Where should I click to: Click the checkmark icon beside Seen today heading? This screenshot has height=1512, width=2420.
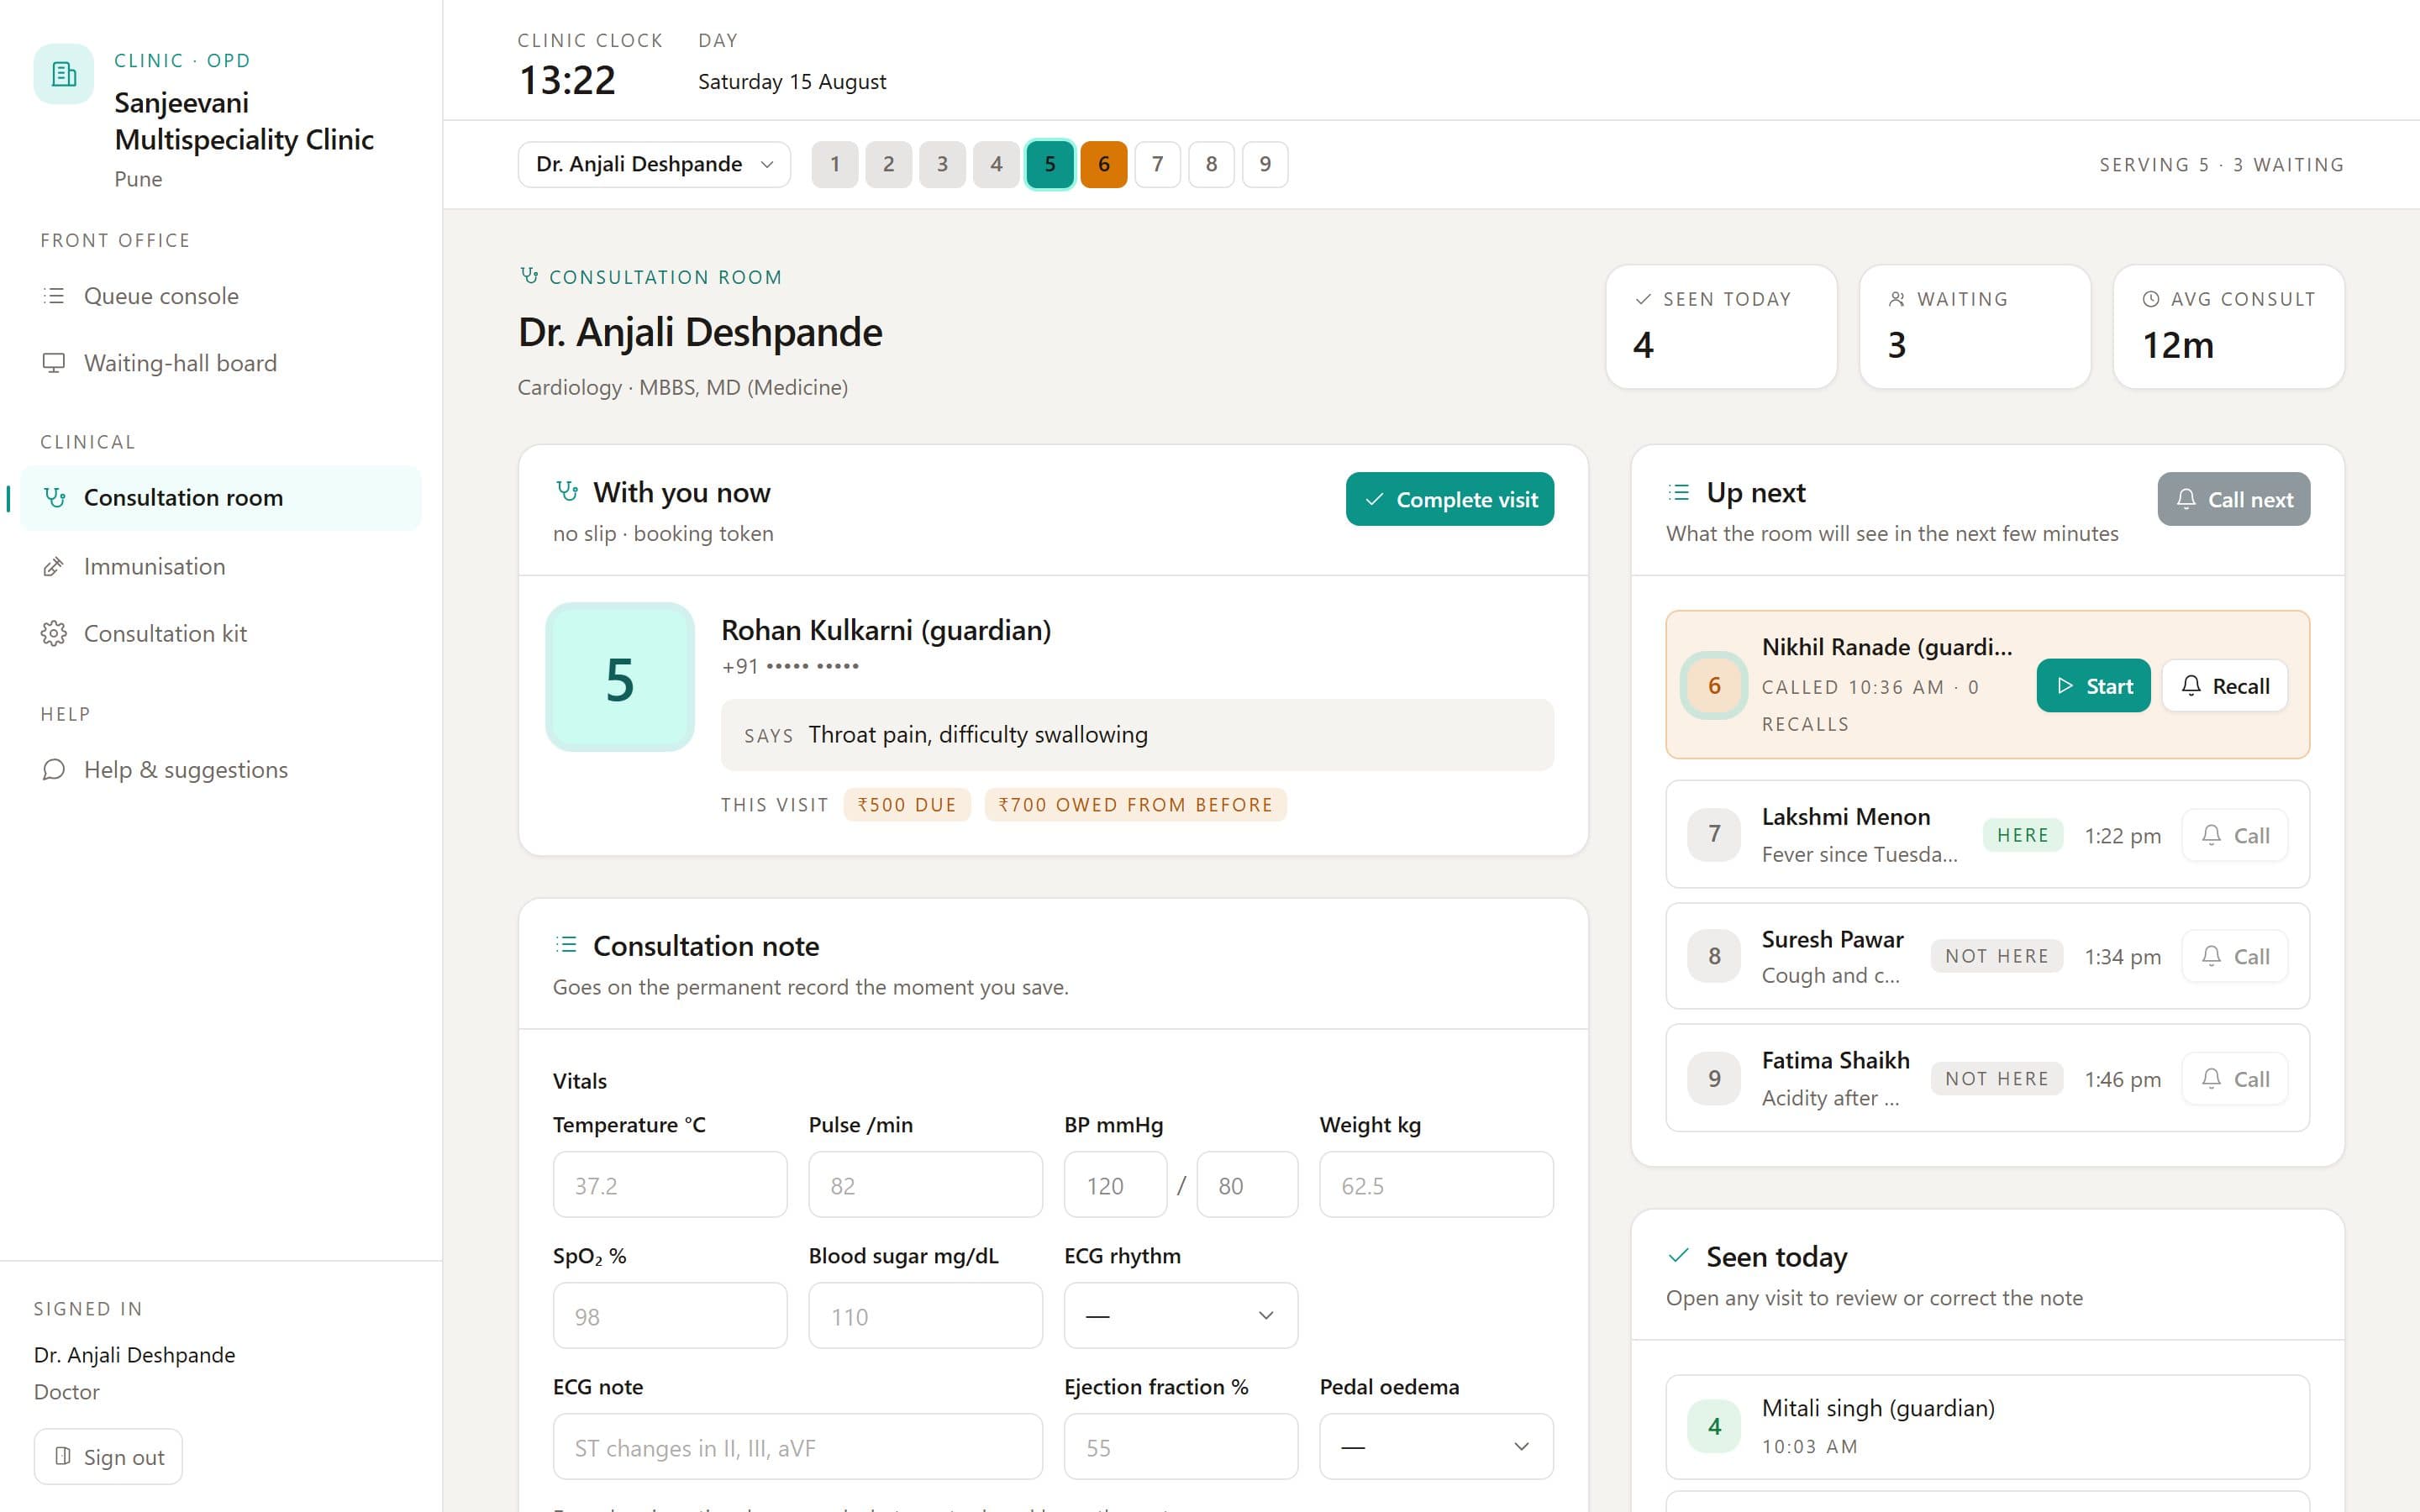(1679, 1255)
